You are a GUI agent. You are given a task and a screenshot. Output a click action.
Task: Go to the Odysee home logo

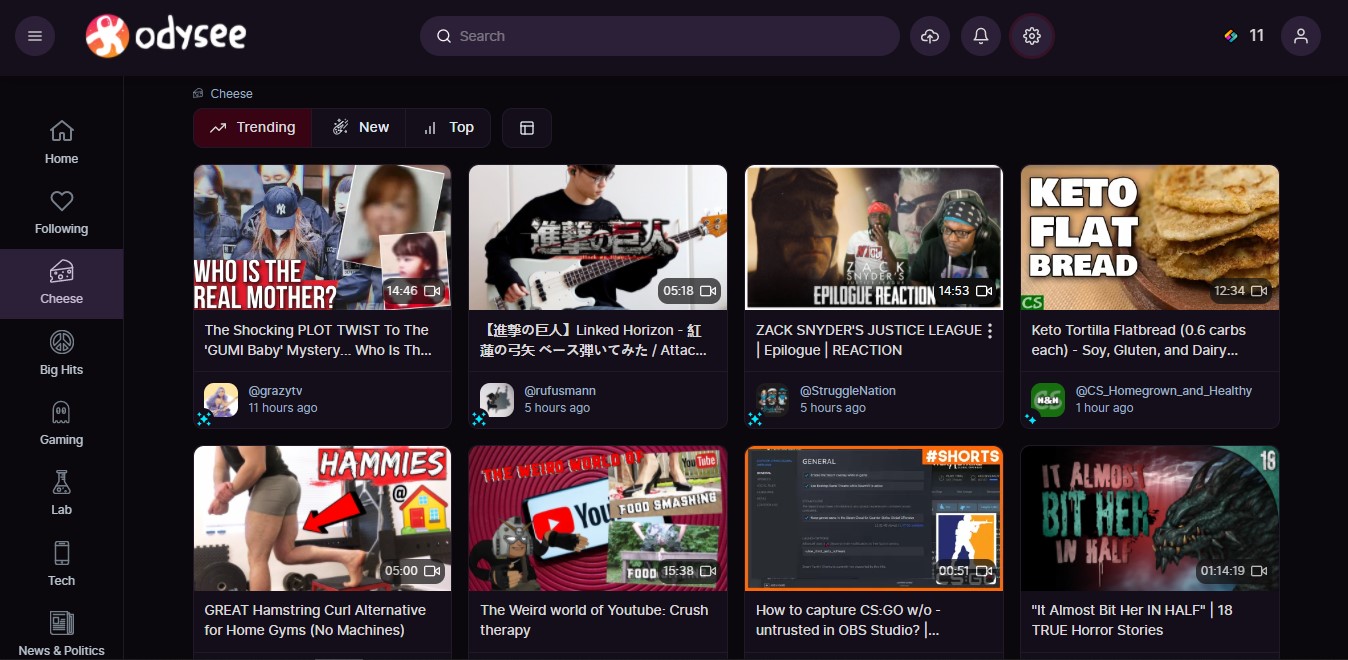coord(166,36)
